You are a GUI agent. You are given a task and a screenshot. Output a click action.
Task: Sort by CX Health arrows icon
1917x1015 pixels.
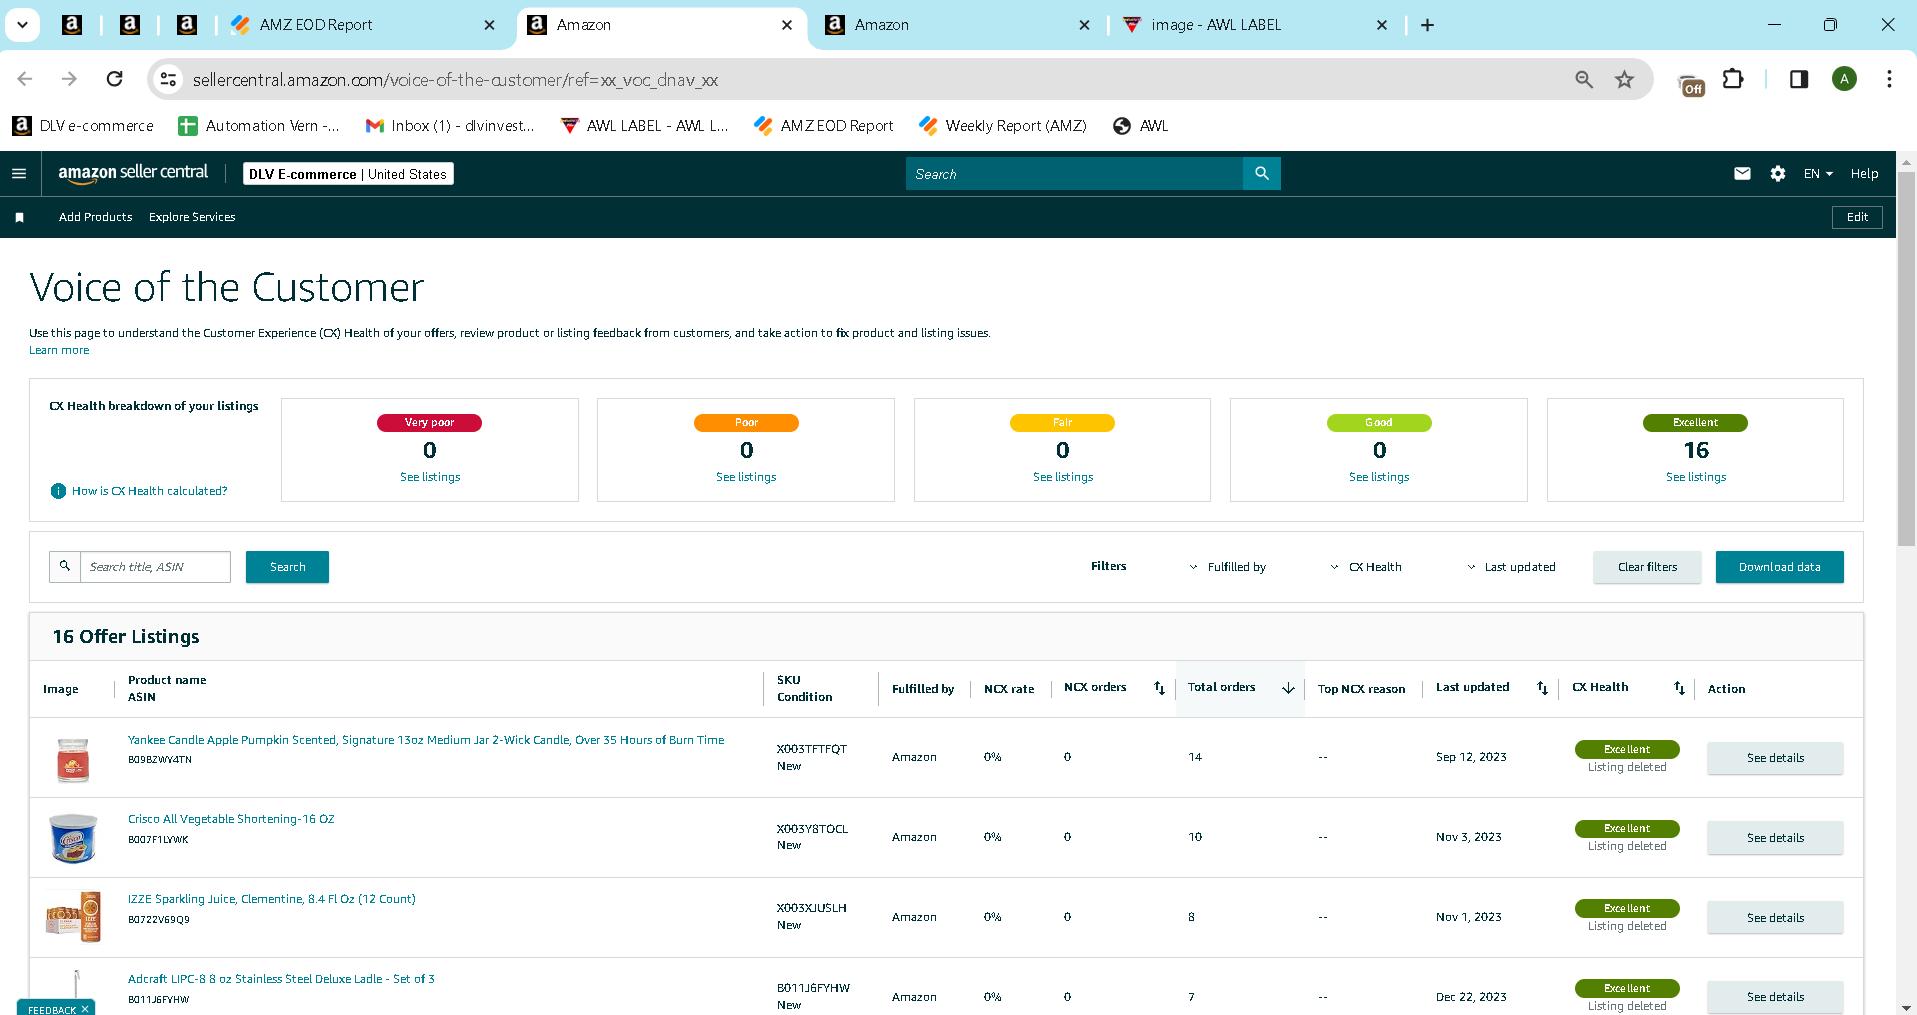point(1679,688)
